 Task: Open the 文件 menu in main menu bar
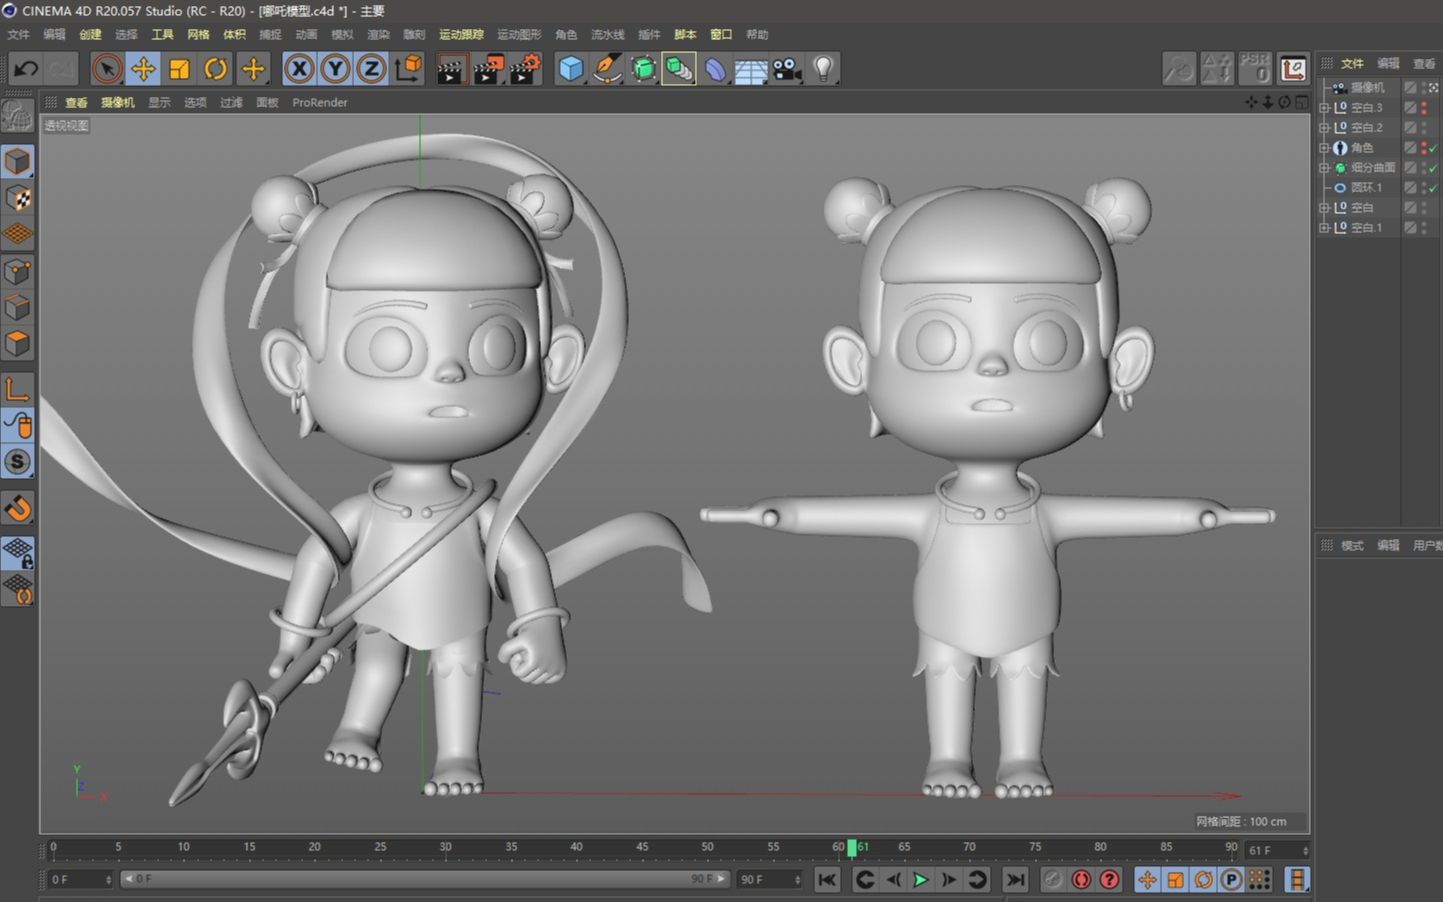tap(18, 34)
